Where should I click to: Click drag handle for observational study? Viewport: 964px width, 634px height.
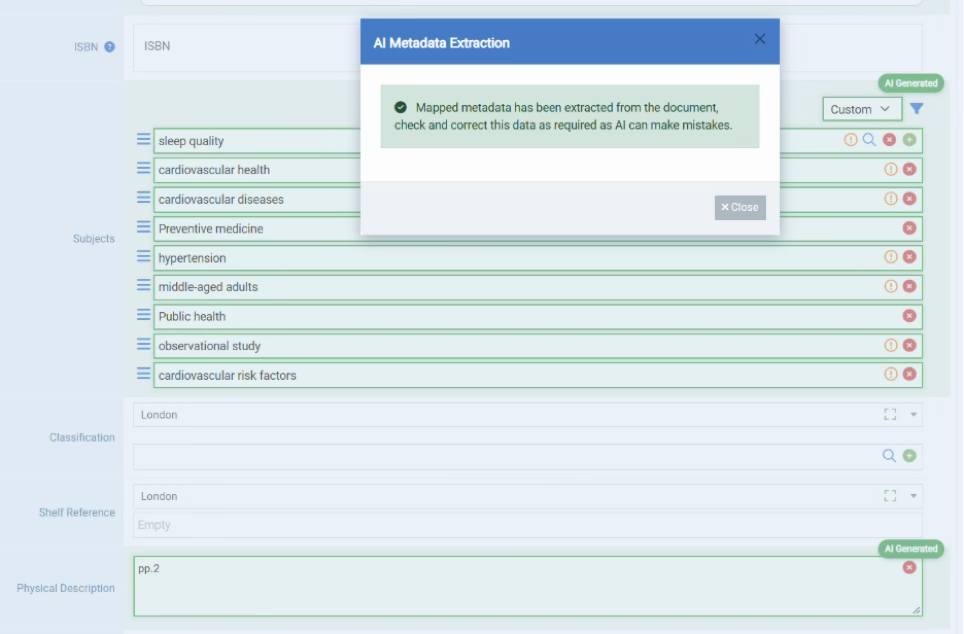(x=143, y=344)
